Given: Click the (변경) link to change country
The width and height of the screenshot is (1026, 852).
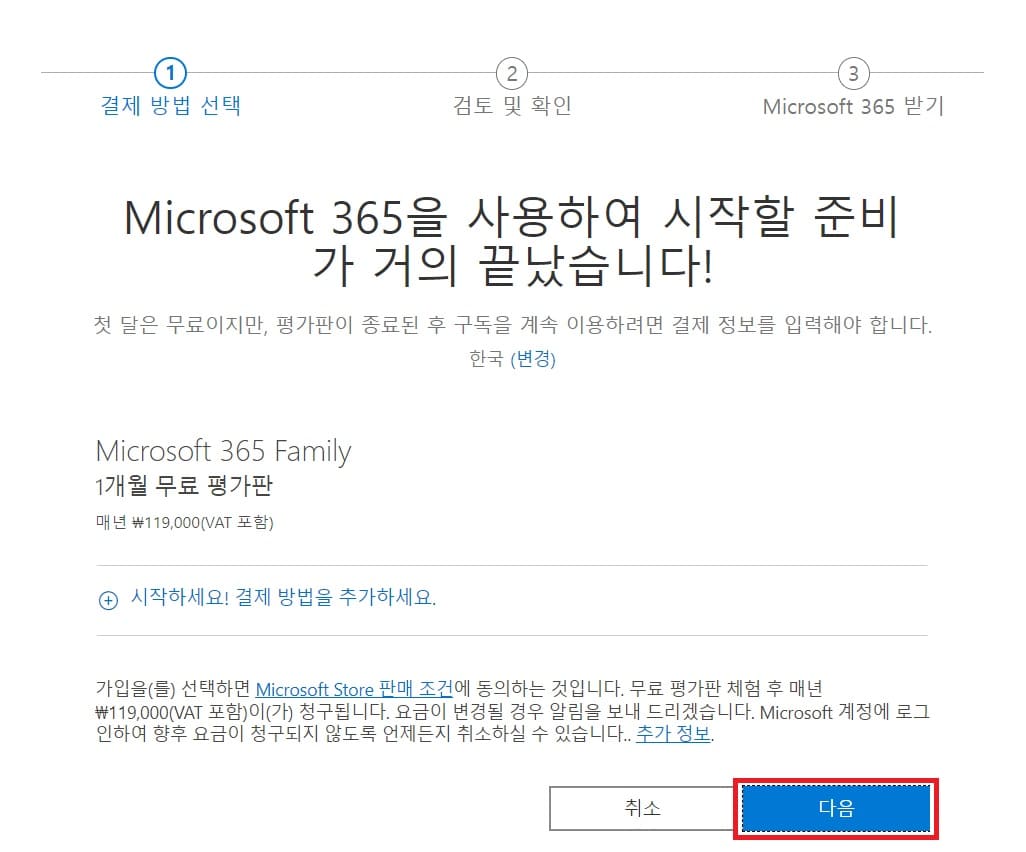Looking at the screenshot, I should pos(533,359).
